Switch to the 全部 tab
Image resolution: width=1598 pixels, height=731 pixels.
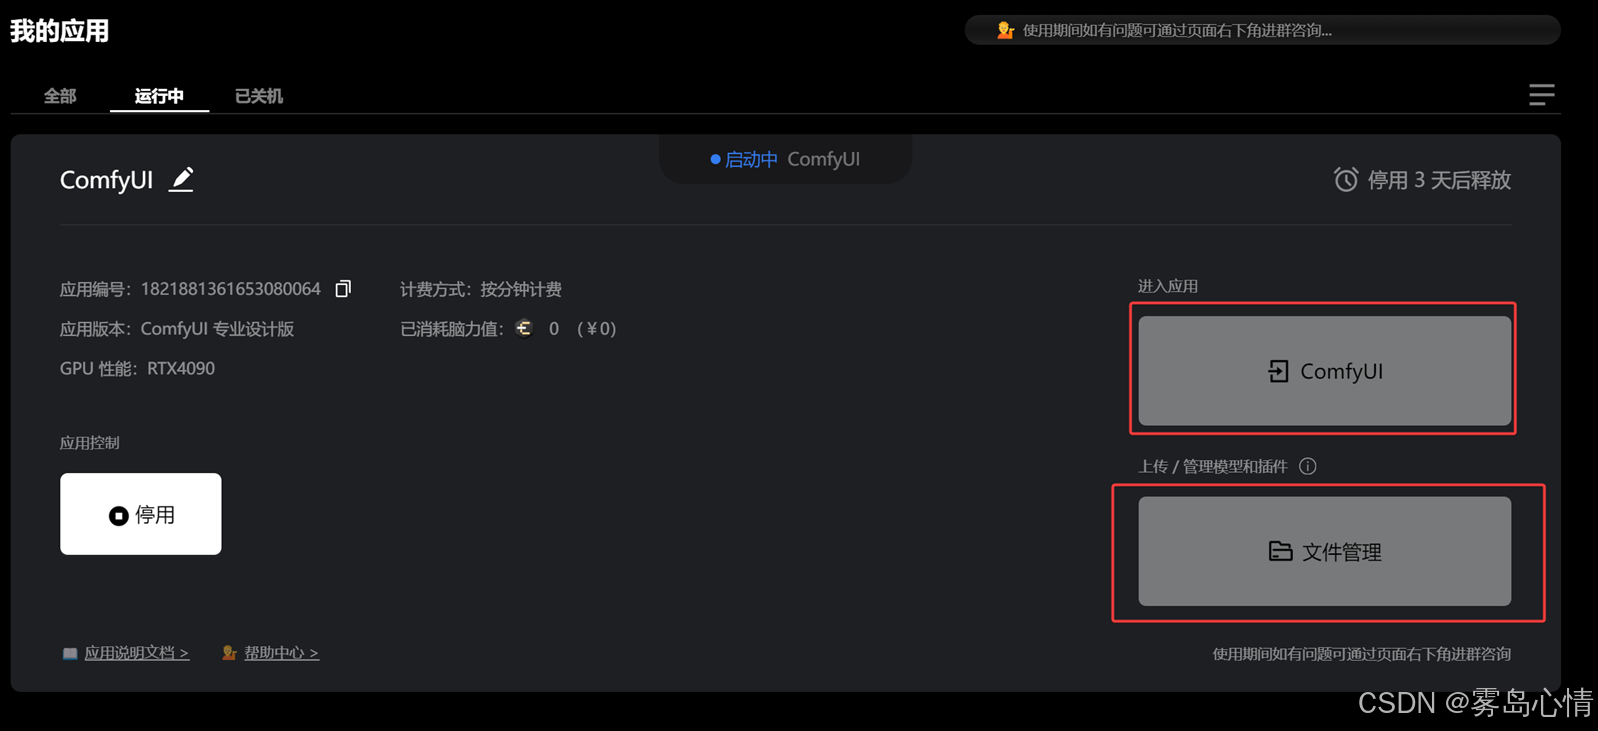[60, 96]
